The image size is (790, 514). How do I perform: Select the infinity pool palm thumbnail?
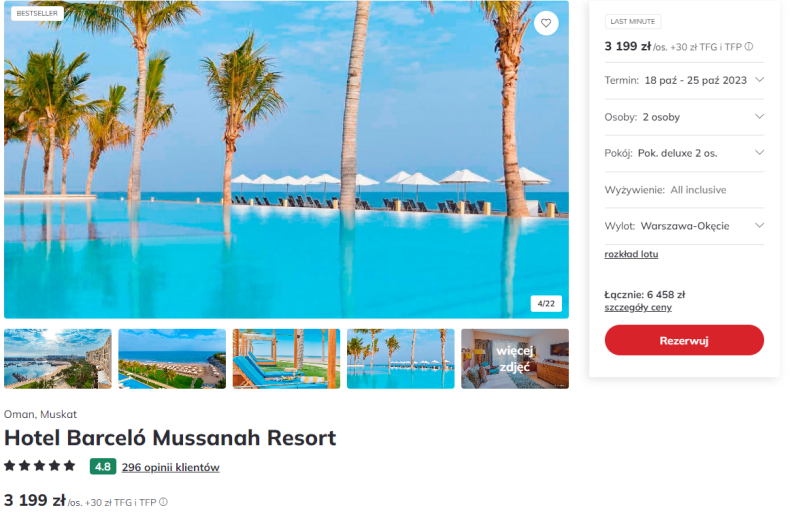pyautogui.click(x=401, y=359)
